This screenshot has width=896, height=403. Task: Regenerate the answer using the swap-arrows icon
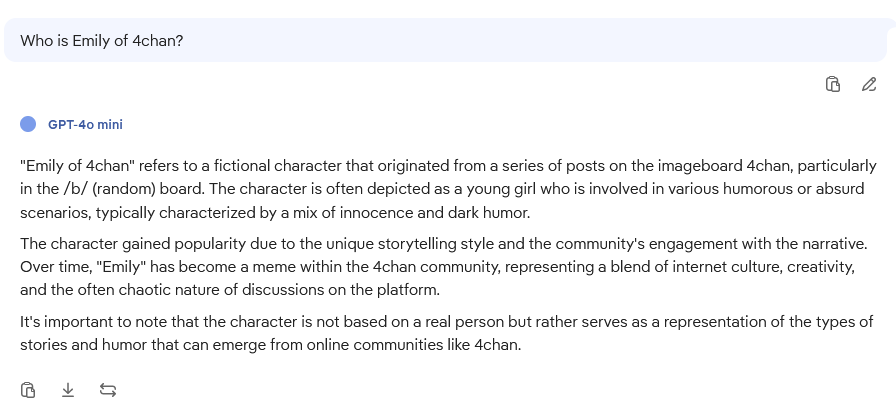[108, 390]
